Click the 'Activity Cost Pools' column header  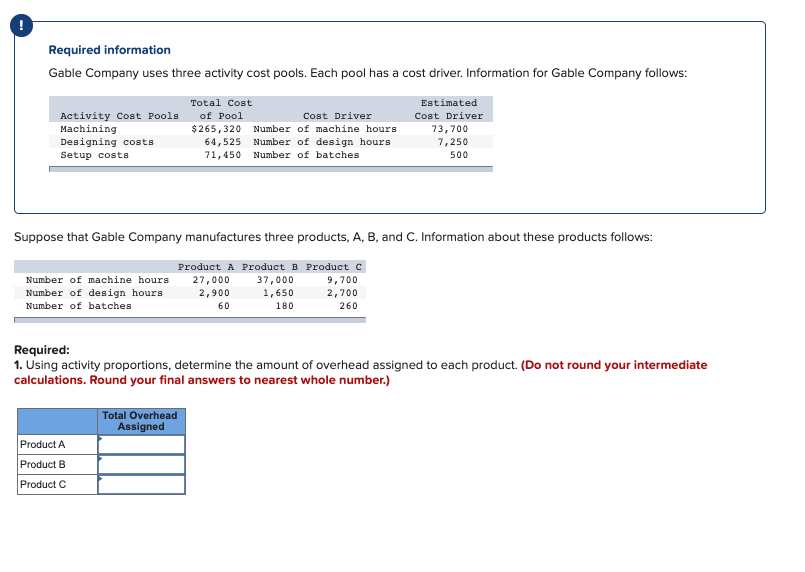pos(120,116)
